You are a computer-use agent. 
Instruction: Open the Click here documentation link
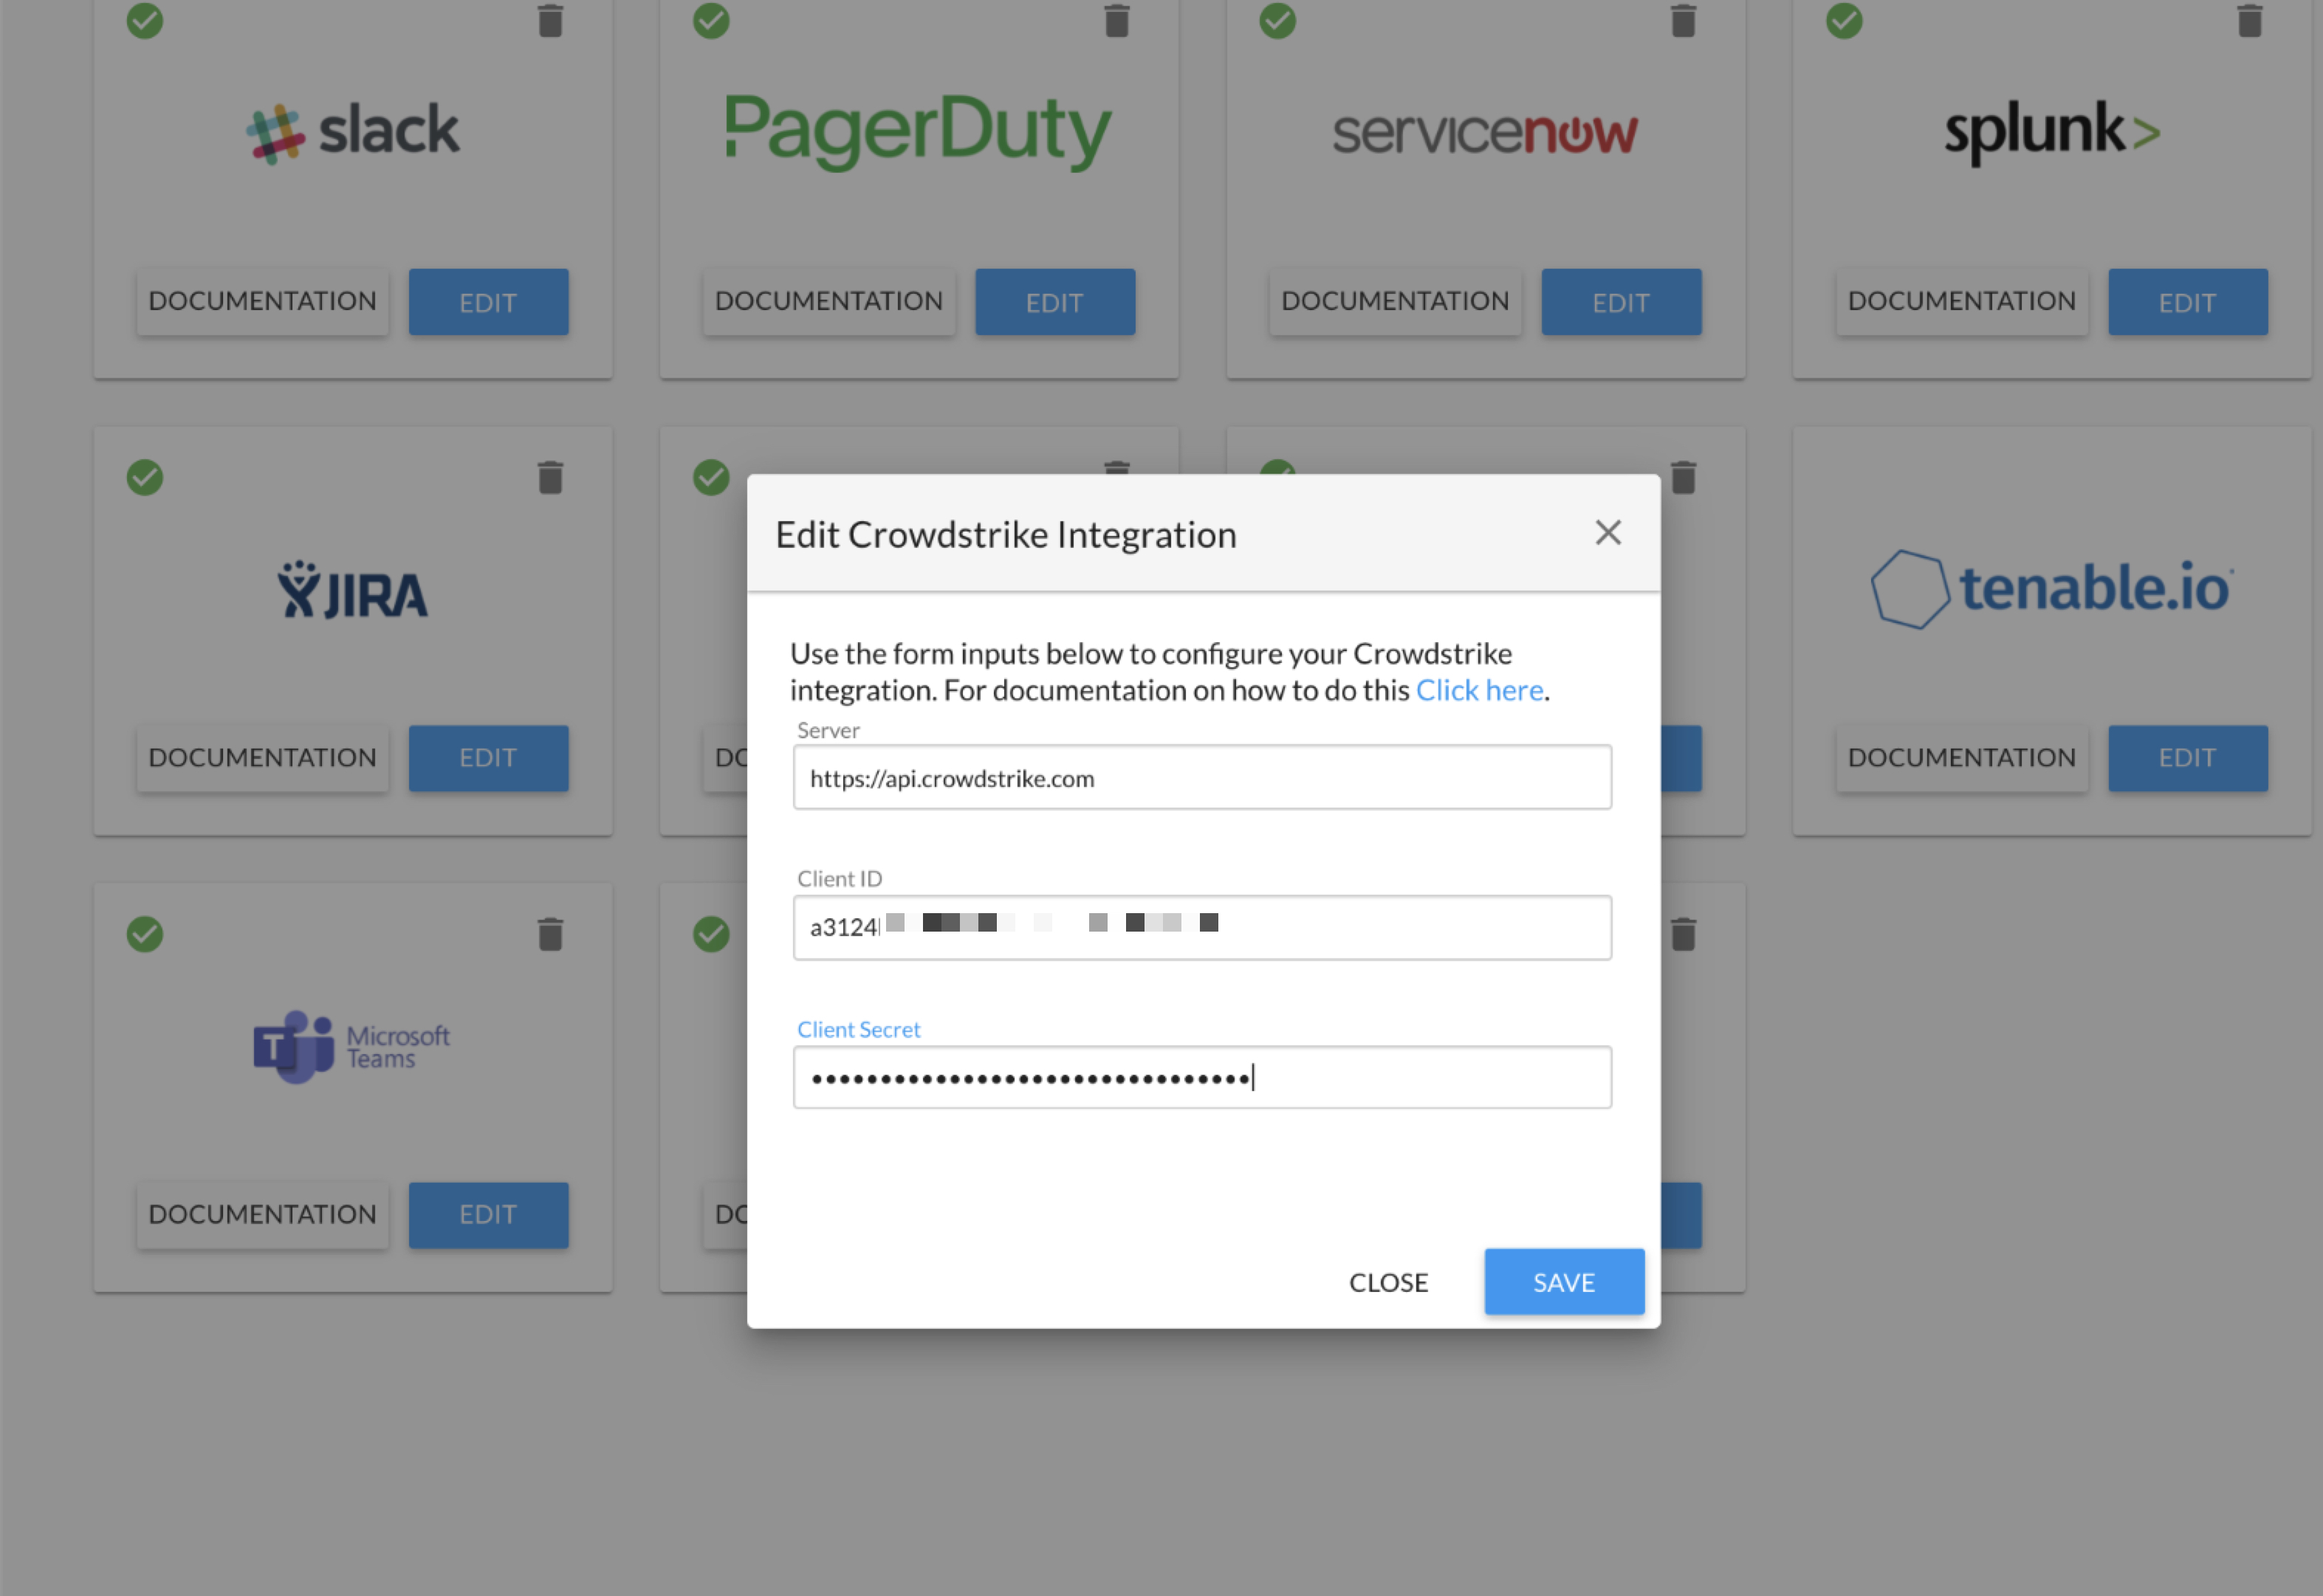tap(1479, 690)
